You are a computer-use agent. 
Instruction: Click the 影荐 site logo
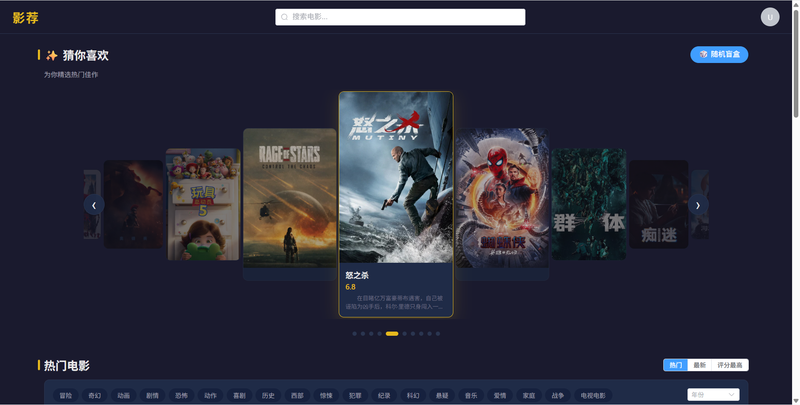pos(26,18)
